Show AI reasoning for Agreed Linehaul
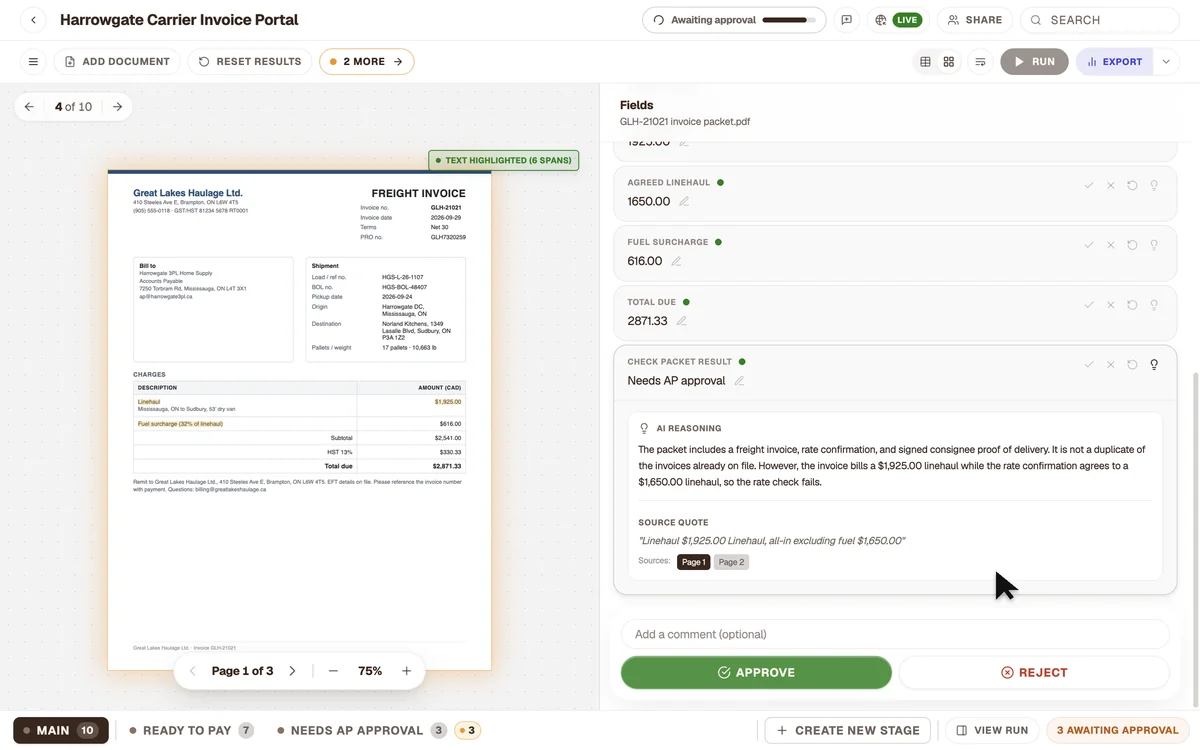The image size is (1200, 750). click(1154, 185)
